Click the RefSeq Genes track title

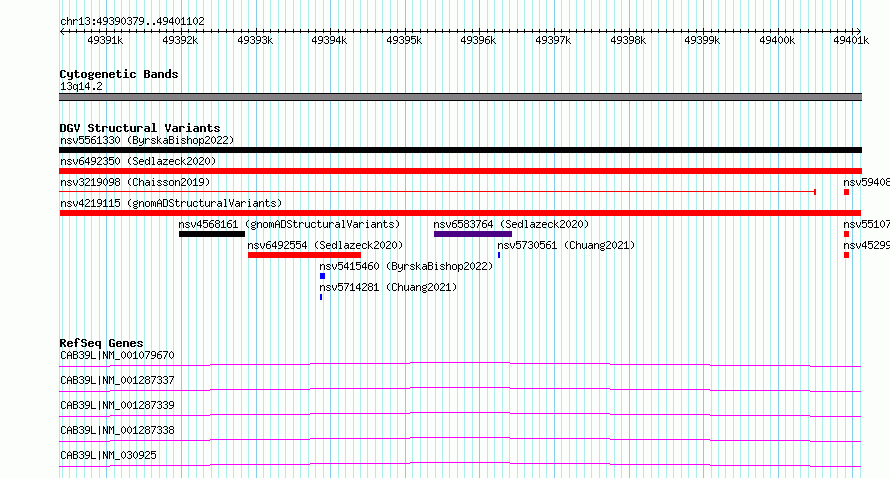tap(101, 343)
